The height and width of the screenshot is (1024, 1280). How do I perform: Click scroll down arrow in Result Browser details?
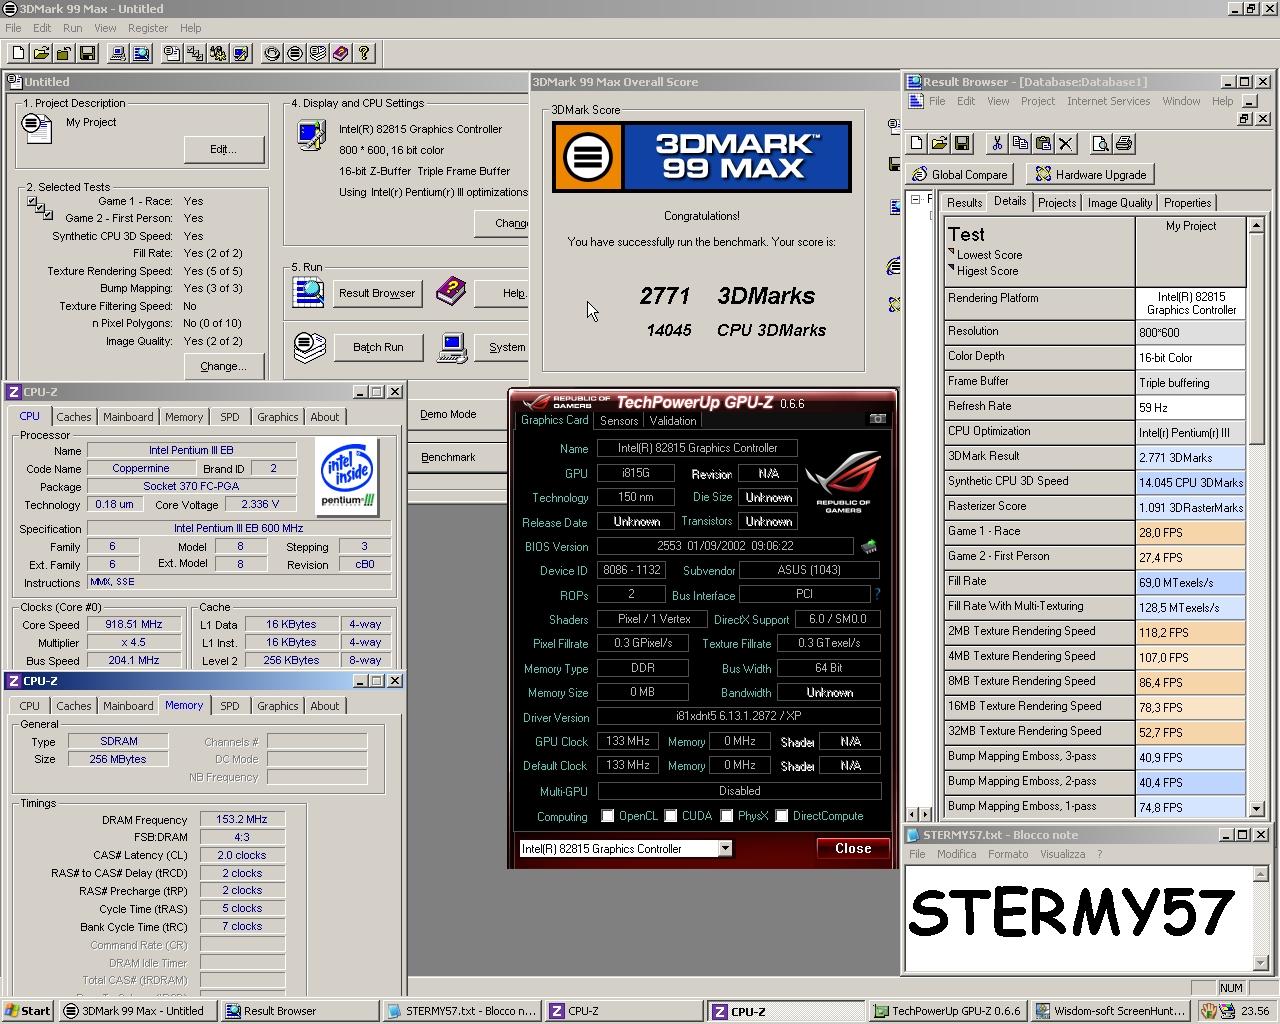click(1256, 808)
